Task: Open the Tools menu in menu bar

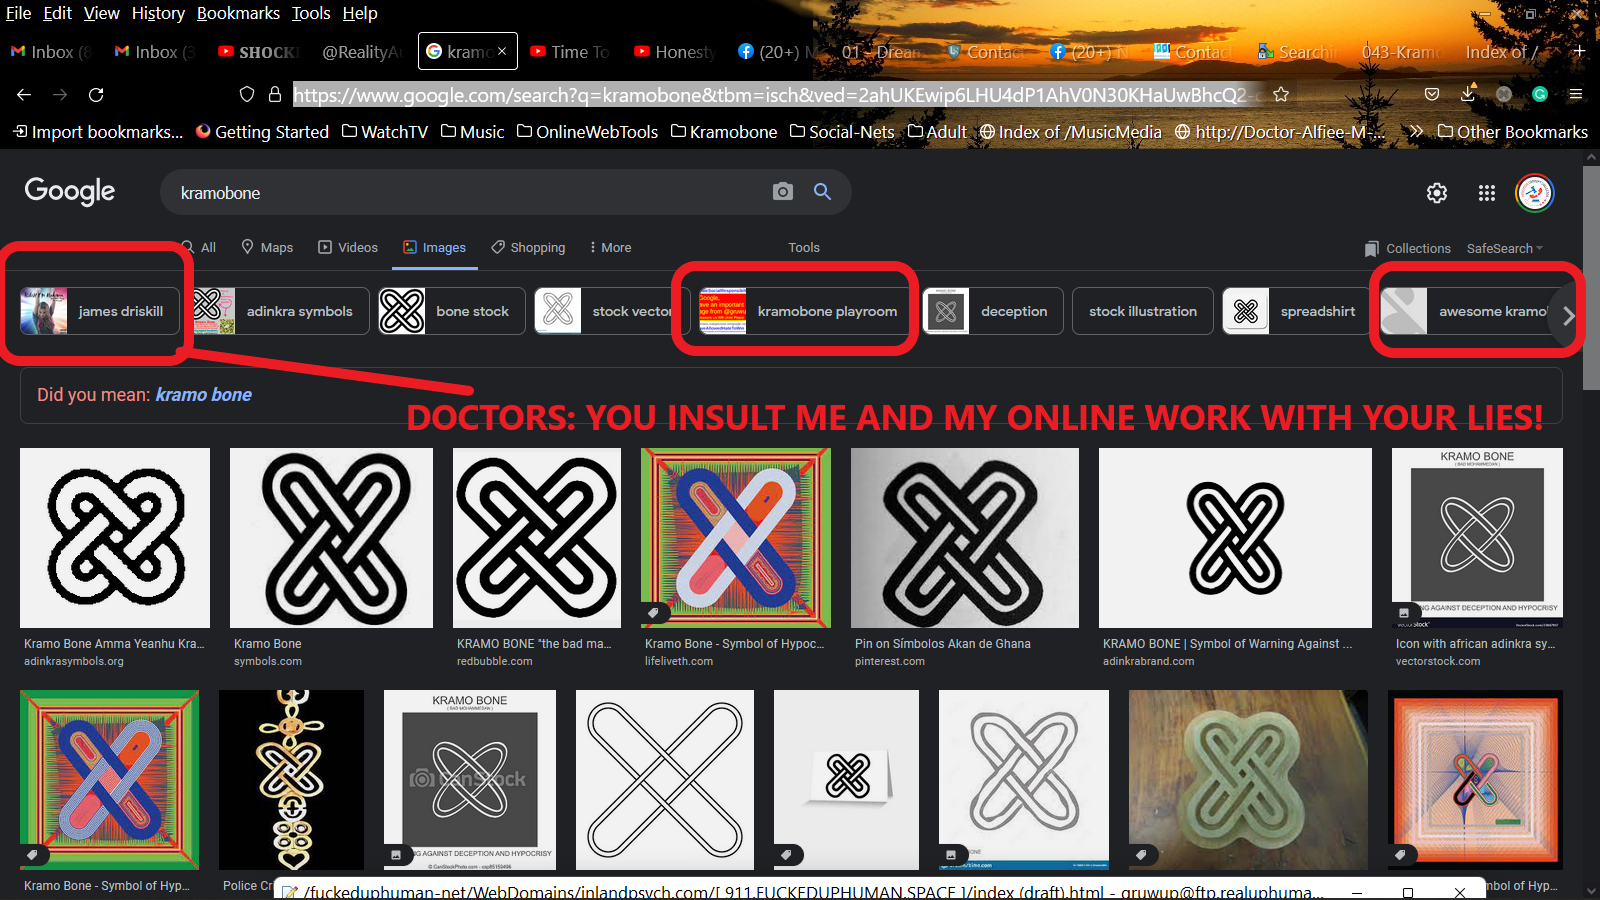Action: click(x=311, y=13)
